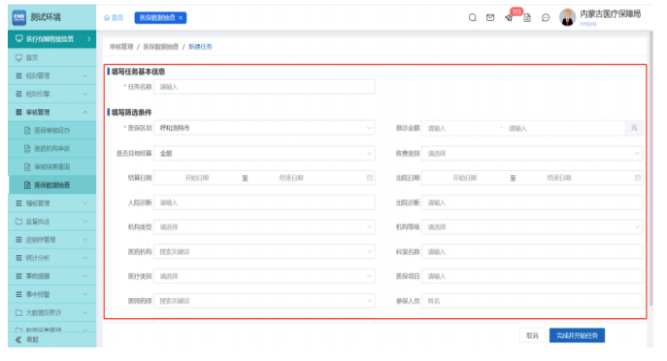The width and height of the screenshot is (667, 361).
Task: Open the 是否异地结算 dropdown showing 全部
Action: point(264,153)
